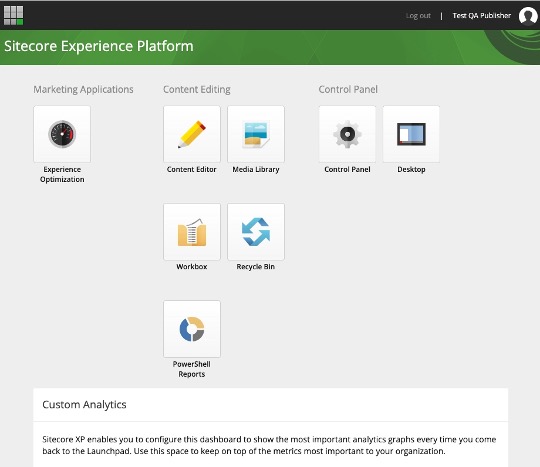Viewport: 540px width, 467px height.
Task: Click the Media Library label text
Action: [256, 169]
